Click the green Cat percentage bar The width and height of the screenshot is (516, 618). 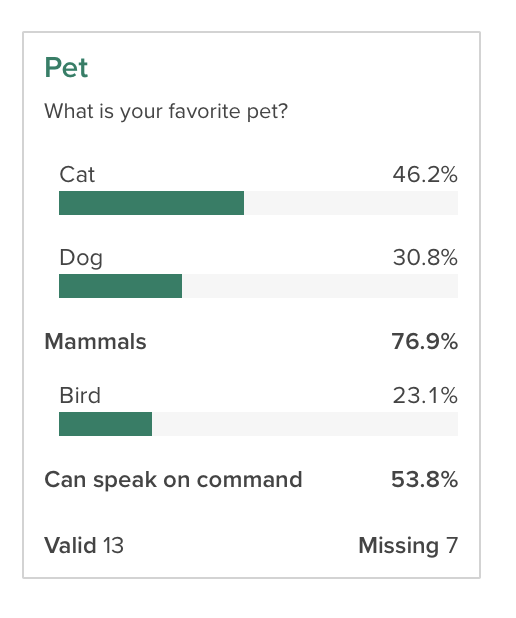point(151,203)
